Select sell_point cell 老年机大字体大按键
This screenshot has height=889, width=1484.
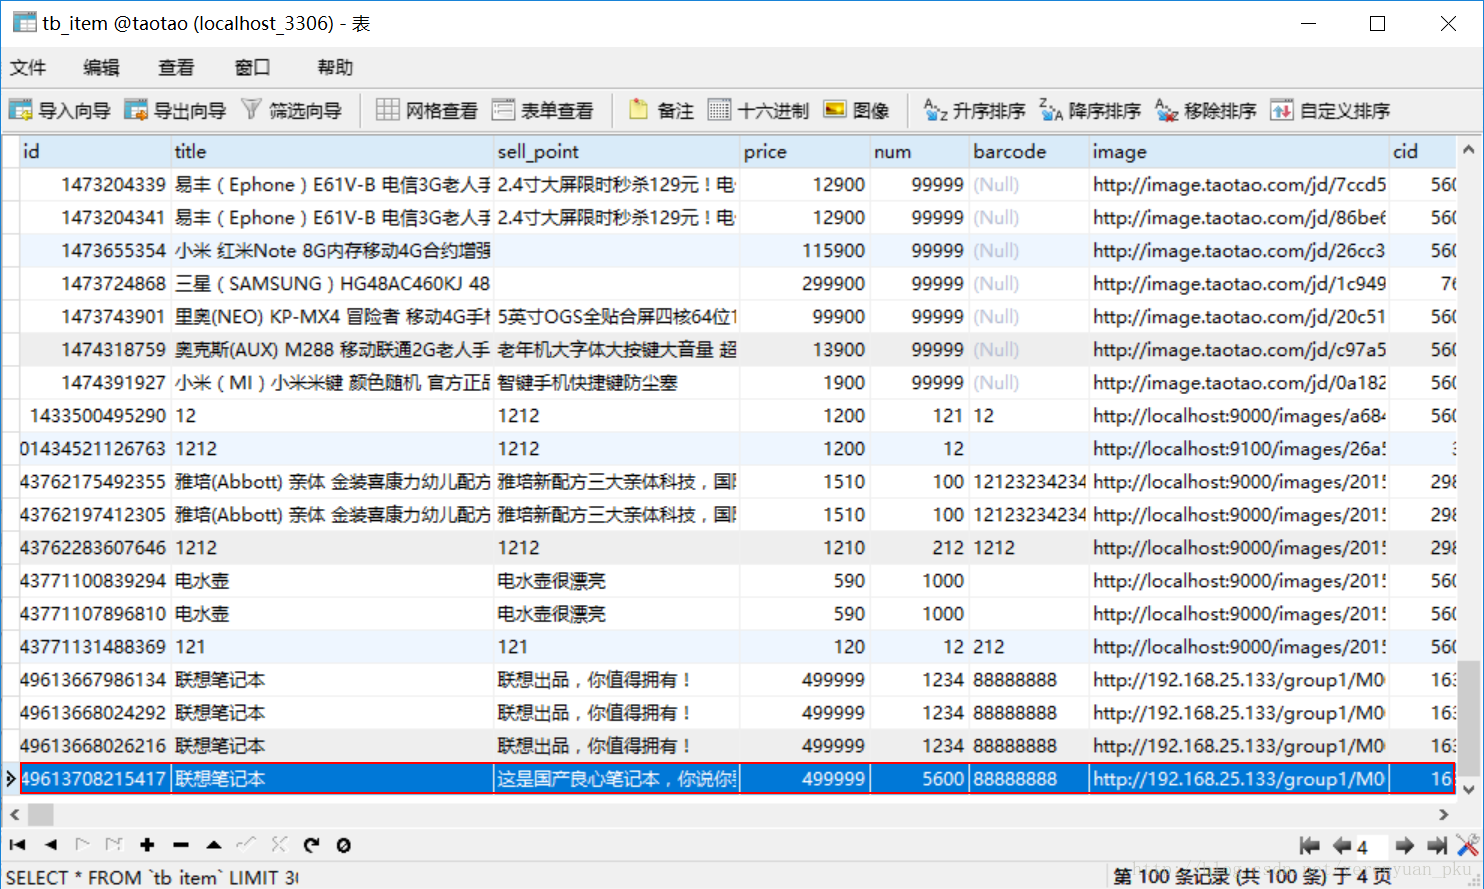[x=617, y=349]
